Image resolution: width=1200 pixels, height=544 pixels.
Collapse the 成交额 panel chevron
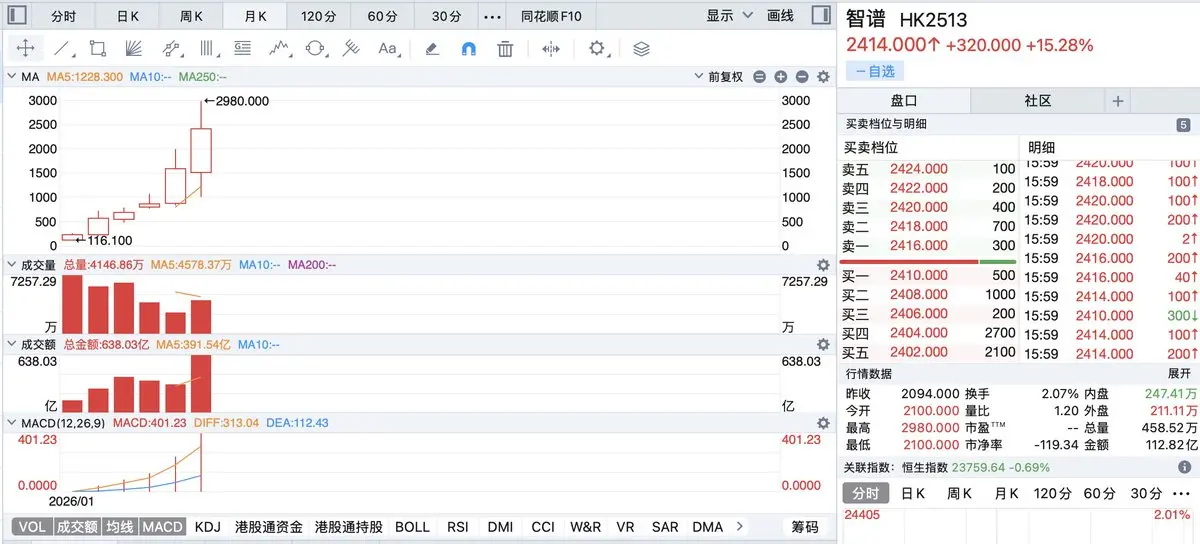coord(12,344)
